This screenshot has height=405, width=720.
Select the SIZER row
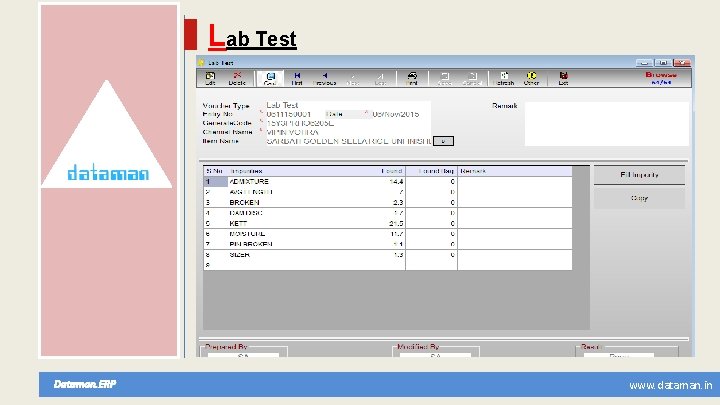(388, 255)
